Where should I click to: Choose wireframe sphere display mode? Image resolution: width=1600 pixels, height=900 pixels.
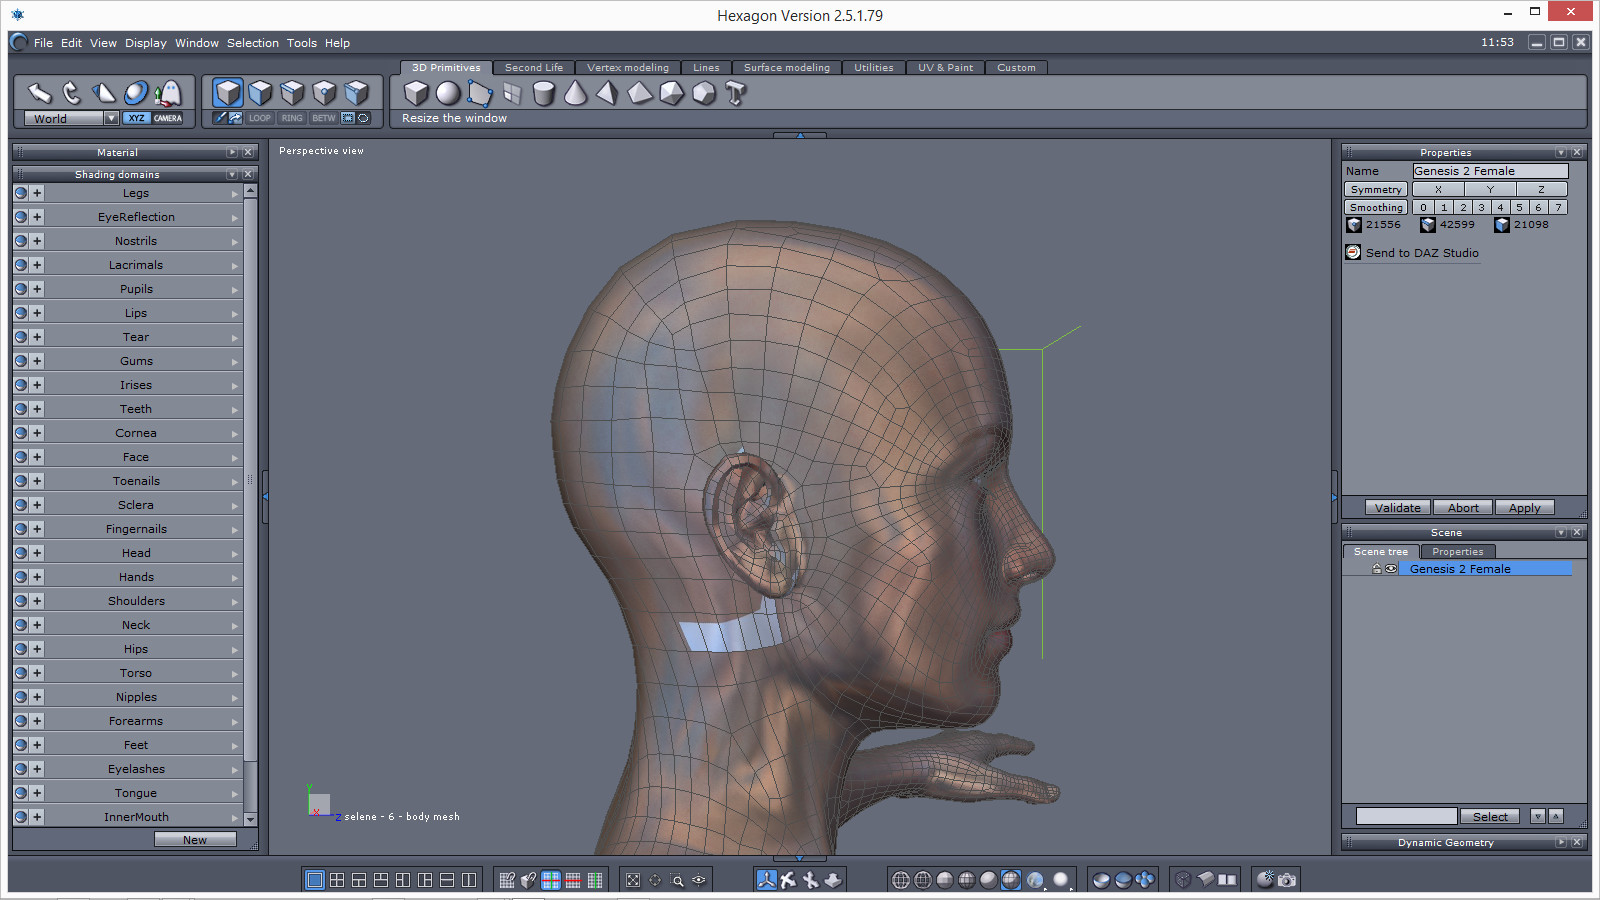[x=900, y=880]
